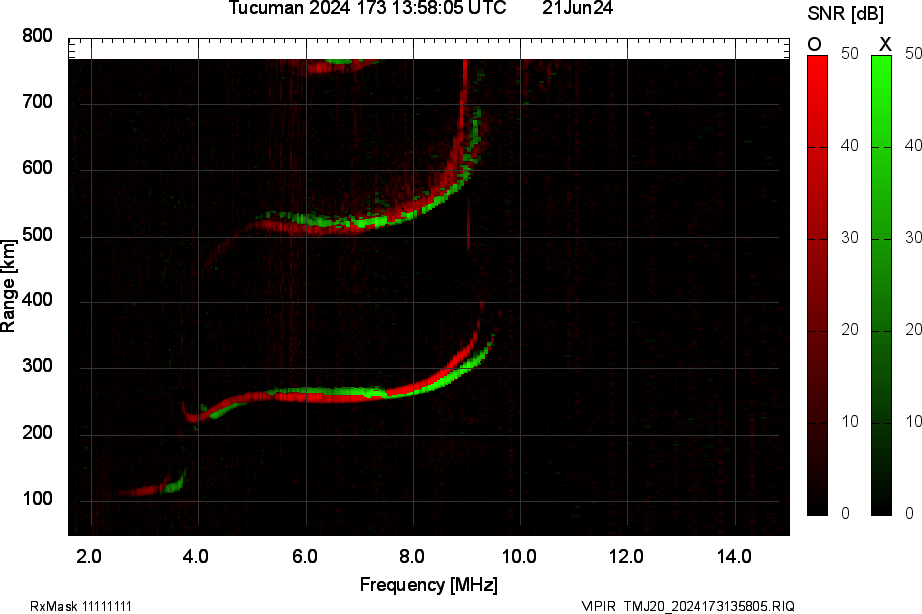Viewport: 922px width, 614px height.
Task: Click the 400 range axis tick label
Action: tap(38, 300)
